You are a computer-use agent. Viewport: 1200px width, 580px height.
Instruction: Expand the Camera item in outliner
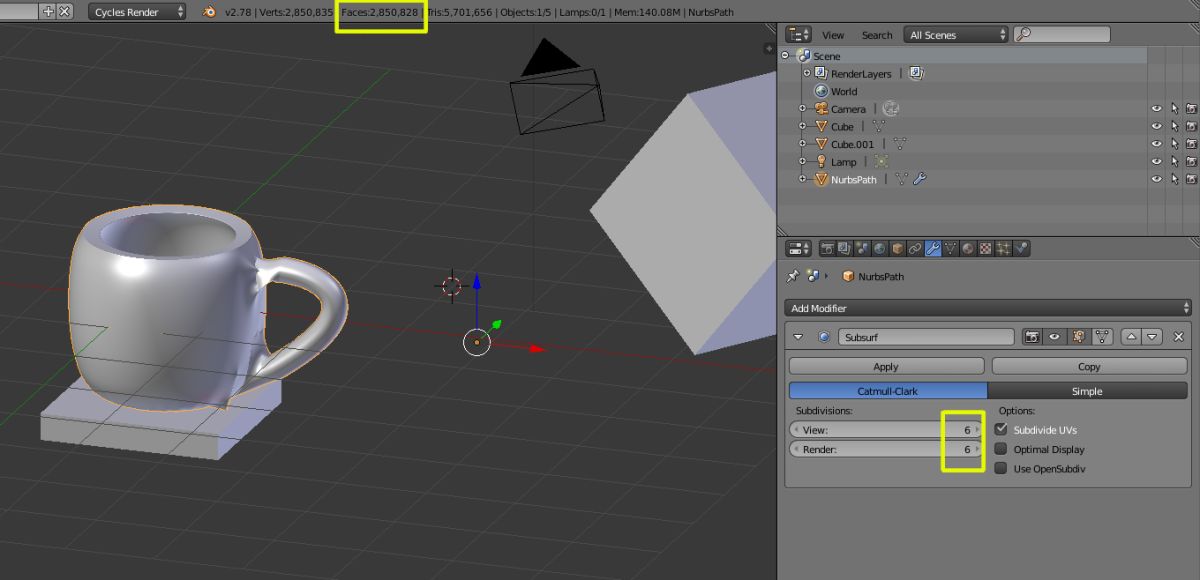pyautogui.click(x=803, y=109)
